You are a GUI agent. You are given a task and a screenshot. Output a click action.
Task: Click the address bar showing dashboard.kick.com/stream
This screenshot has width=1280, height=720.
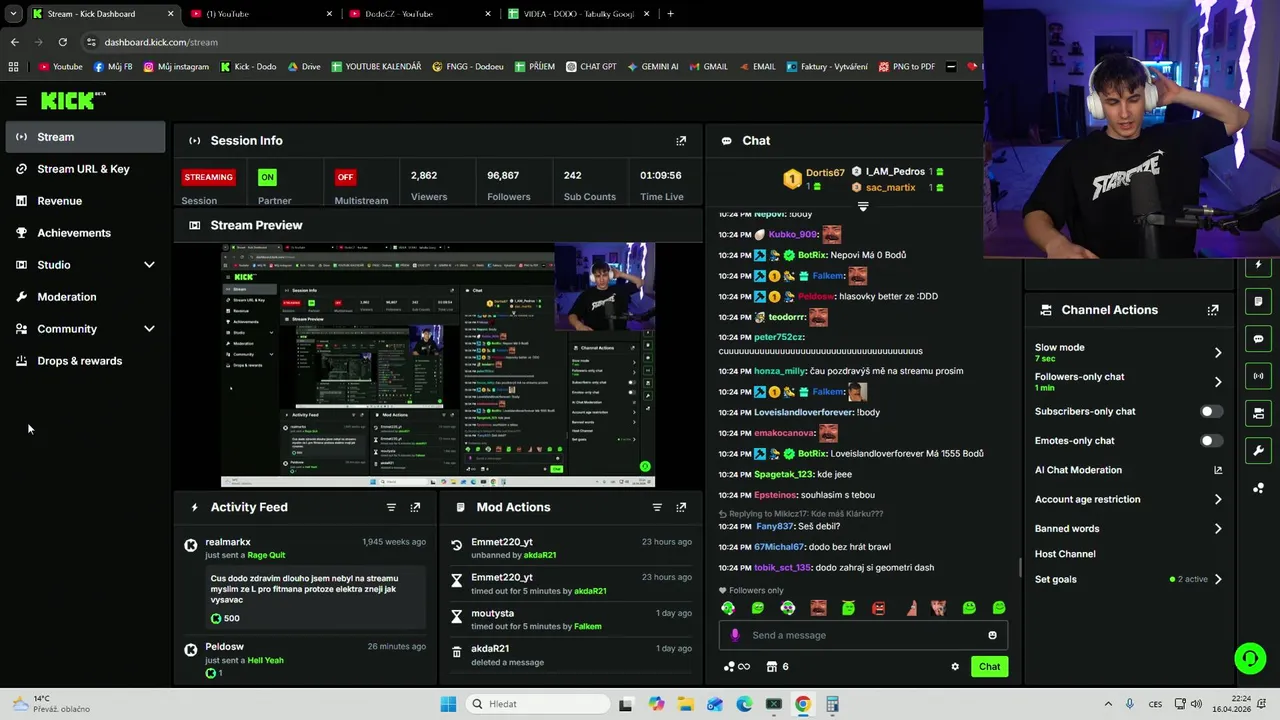pos(530,42)
